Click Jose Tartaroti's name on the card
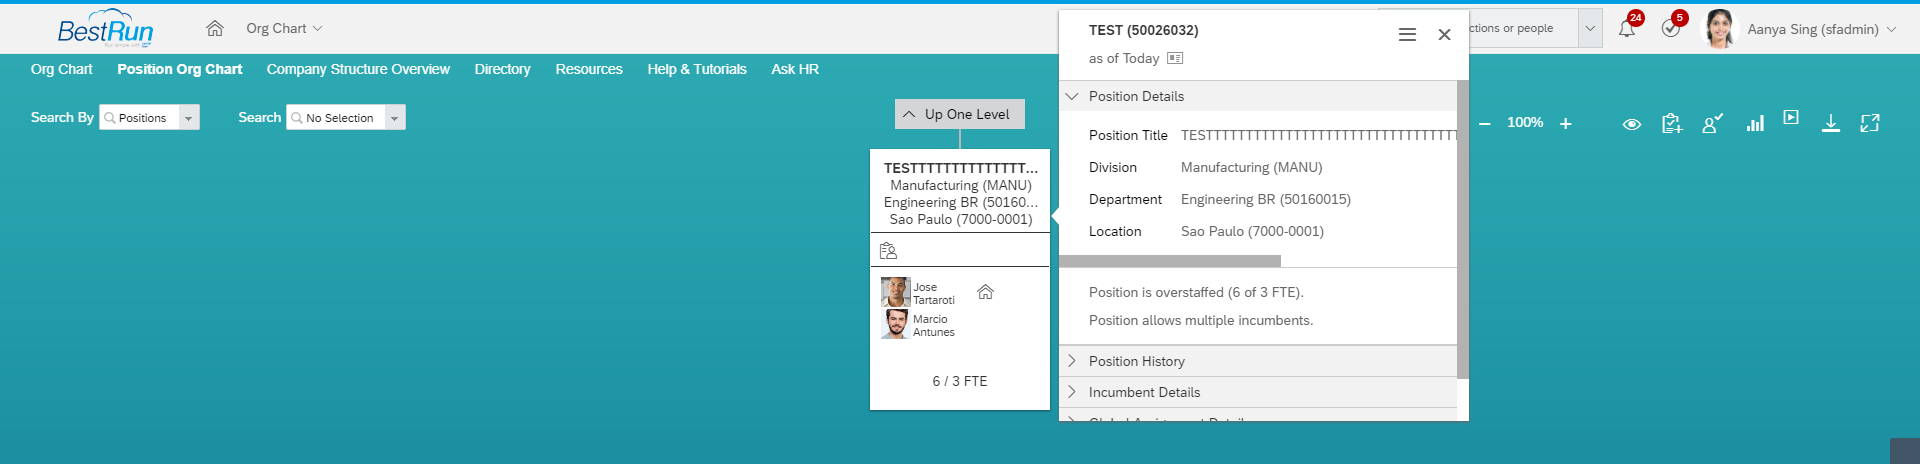The height and width of the screenshot is (464, 1920). (x=934, y=293)
